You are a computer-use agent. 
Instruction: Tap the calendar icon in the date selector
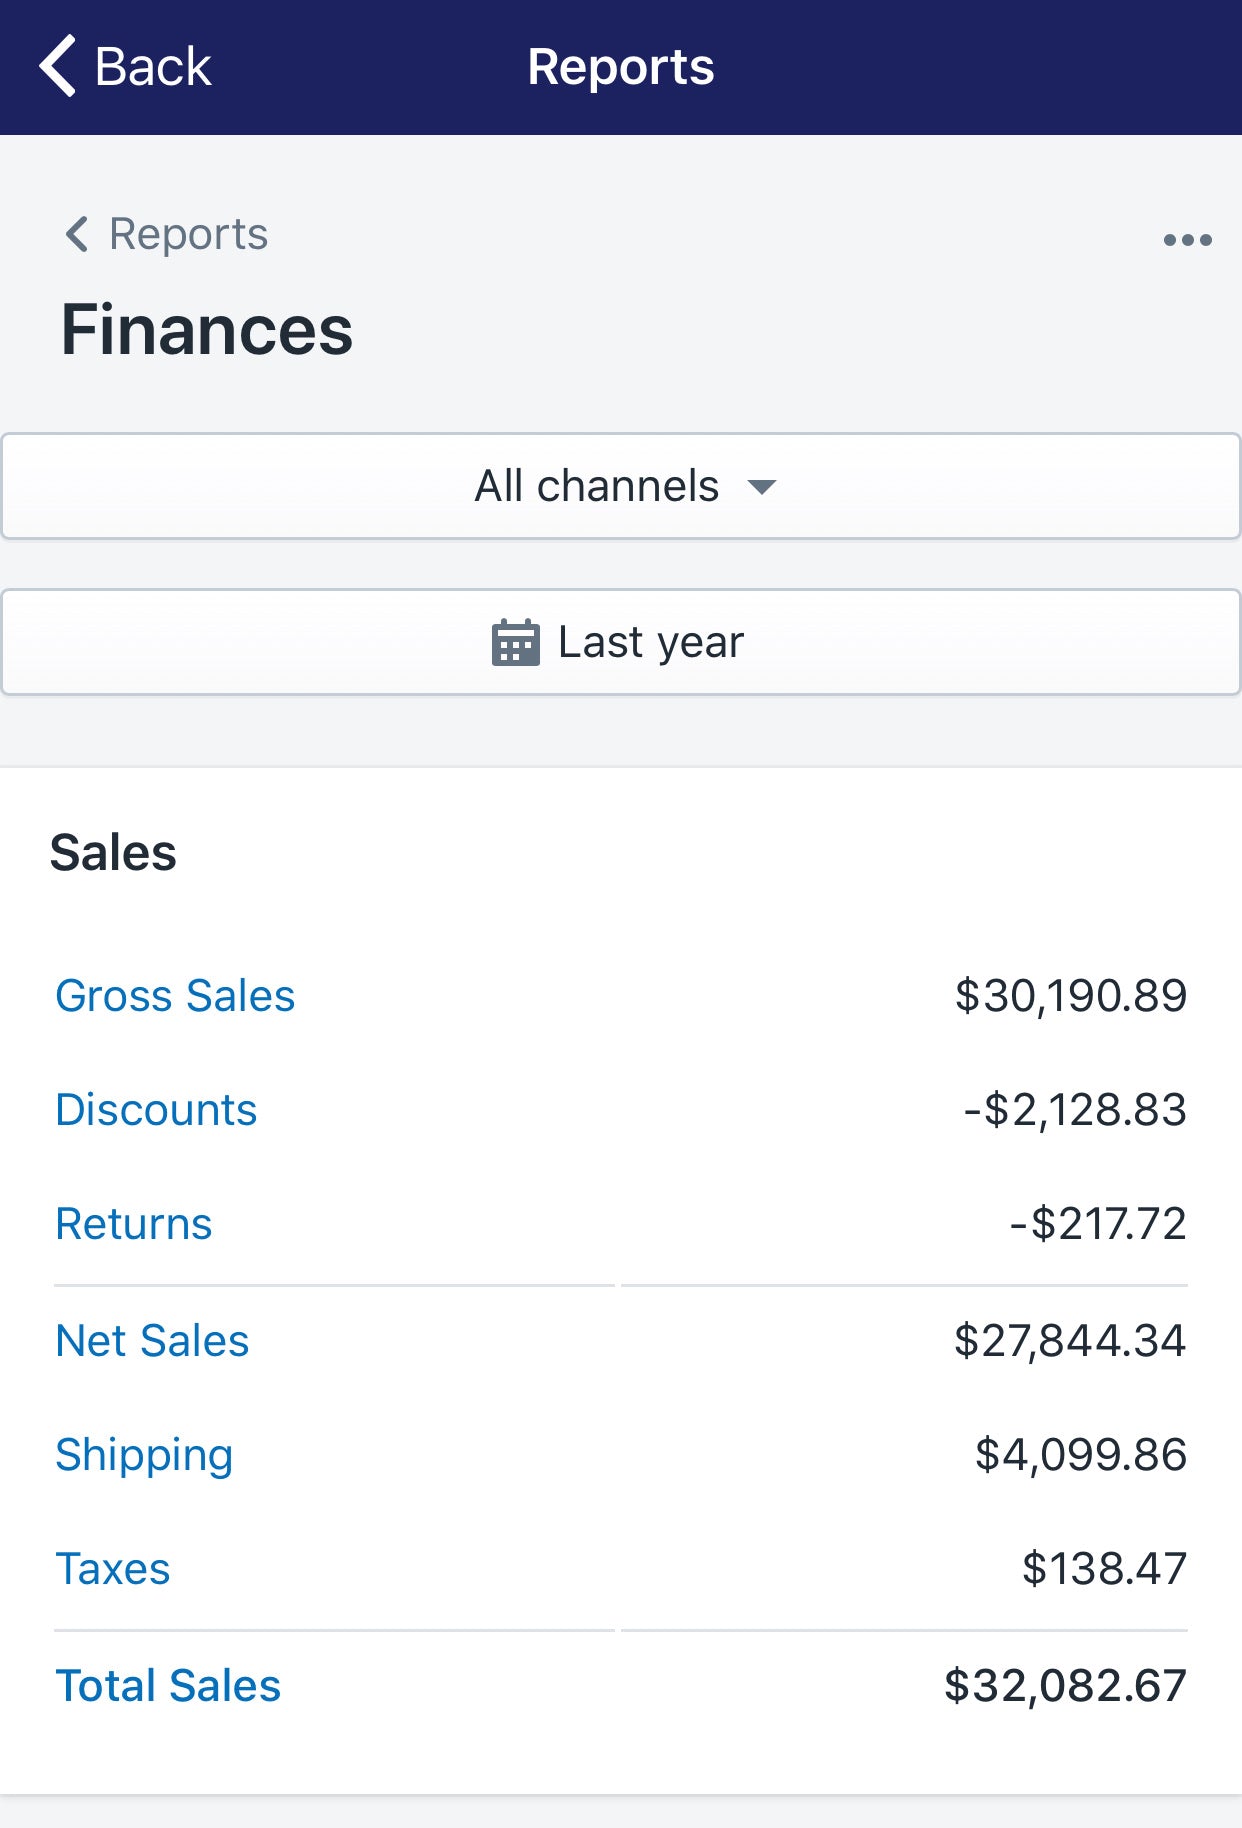pos(514,641)
